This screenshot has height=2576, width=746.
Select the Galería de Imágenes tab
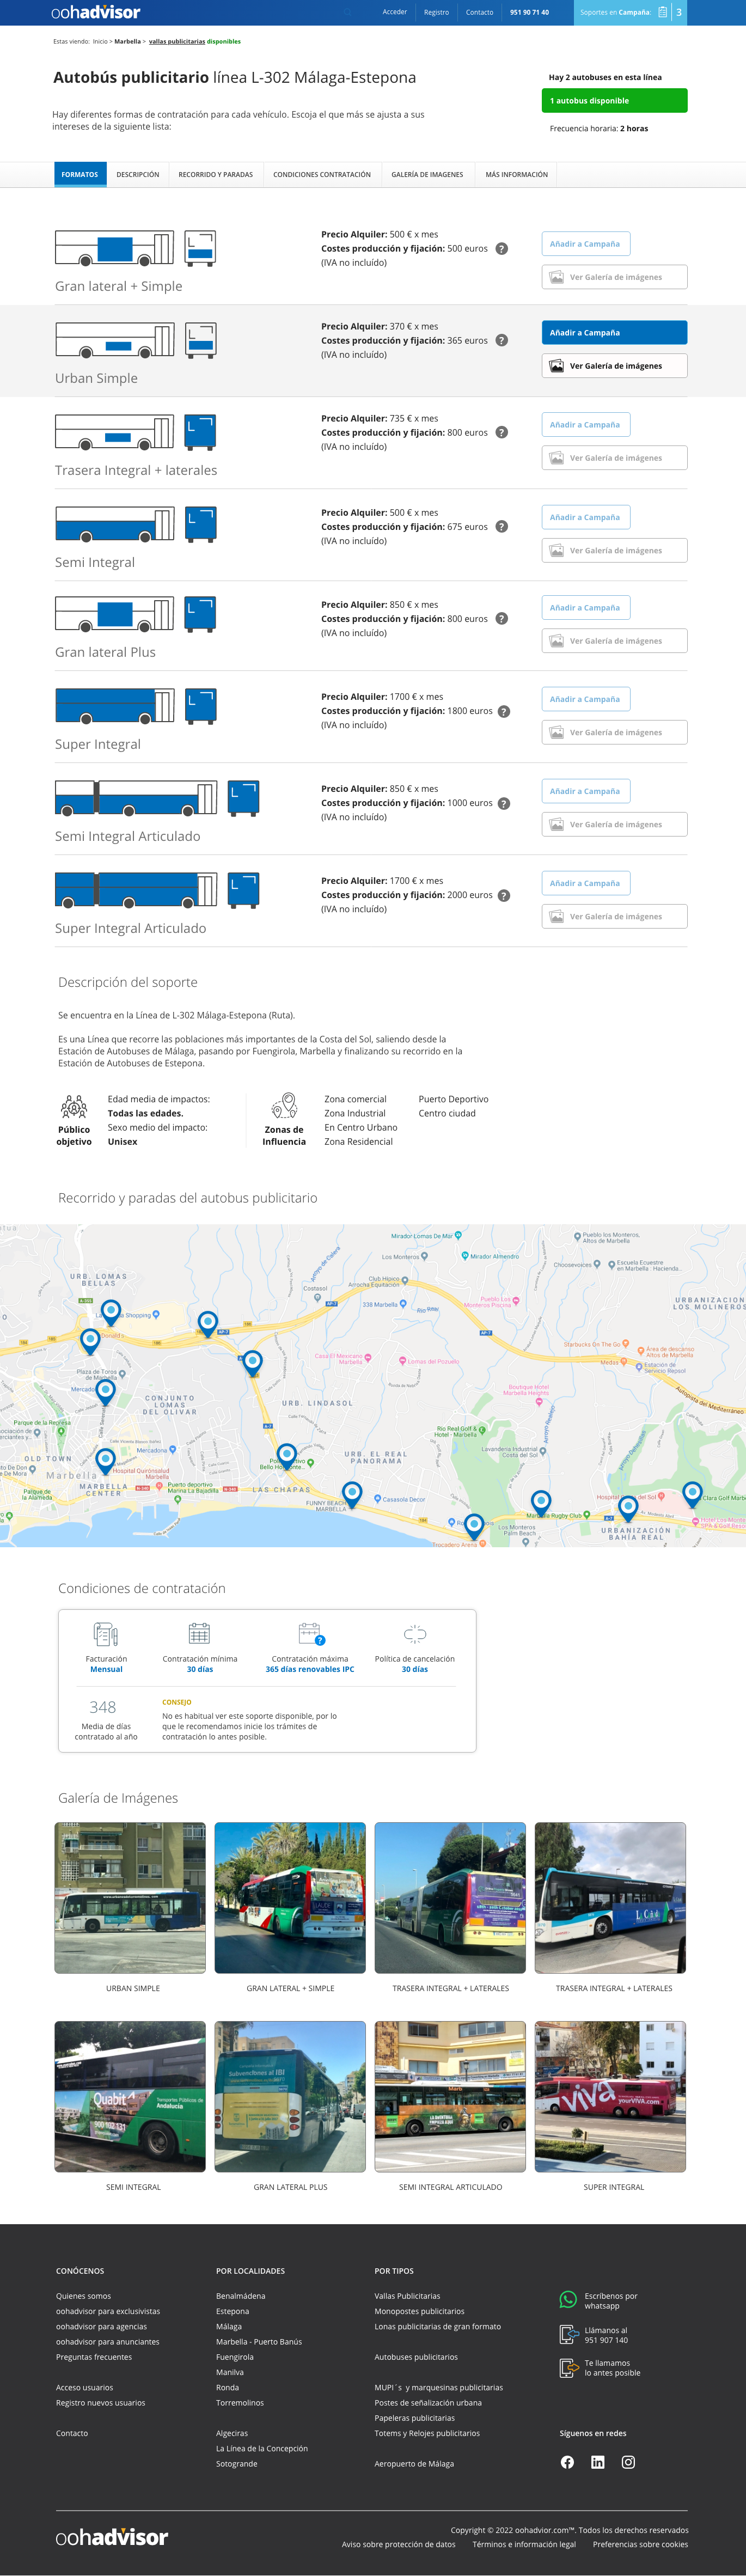pos(427,175)
